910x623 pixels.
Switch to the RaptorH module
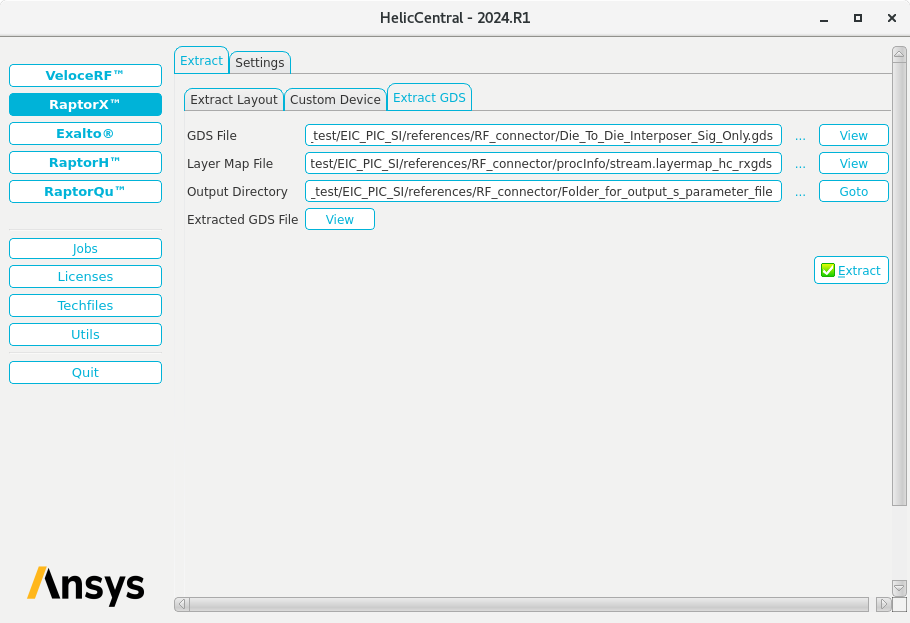coord(85,163)
